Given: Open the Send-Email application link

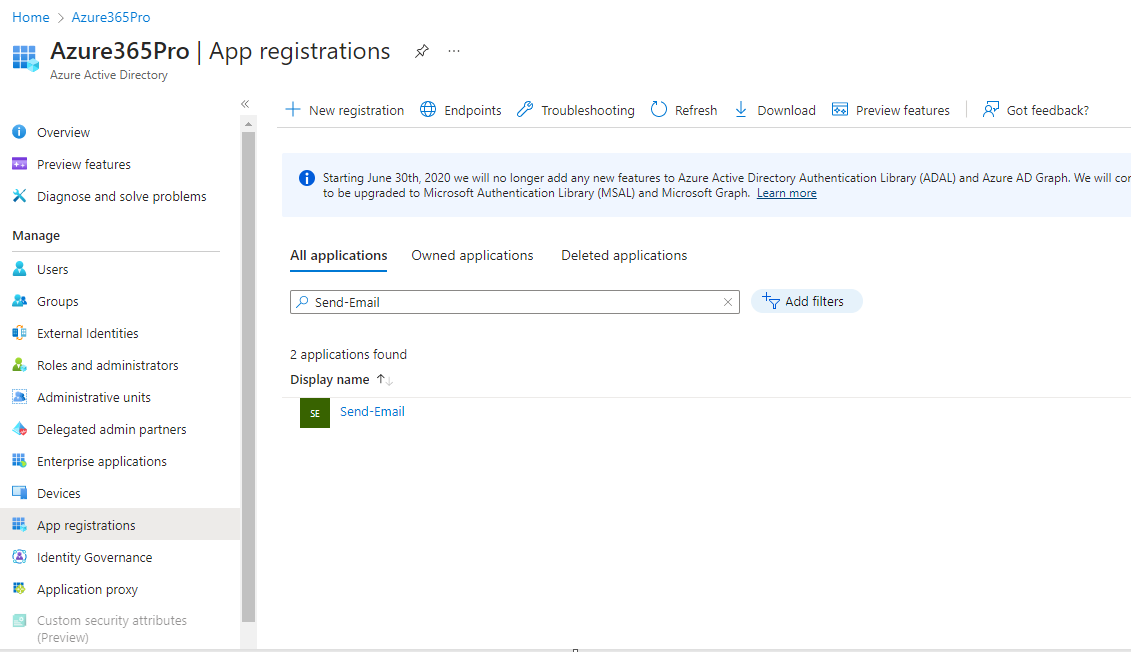Looking at the screenshot, I should (x=372, y=411).
